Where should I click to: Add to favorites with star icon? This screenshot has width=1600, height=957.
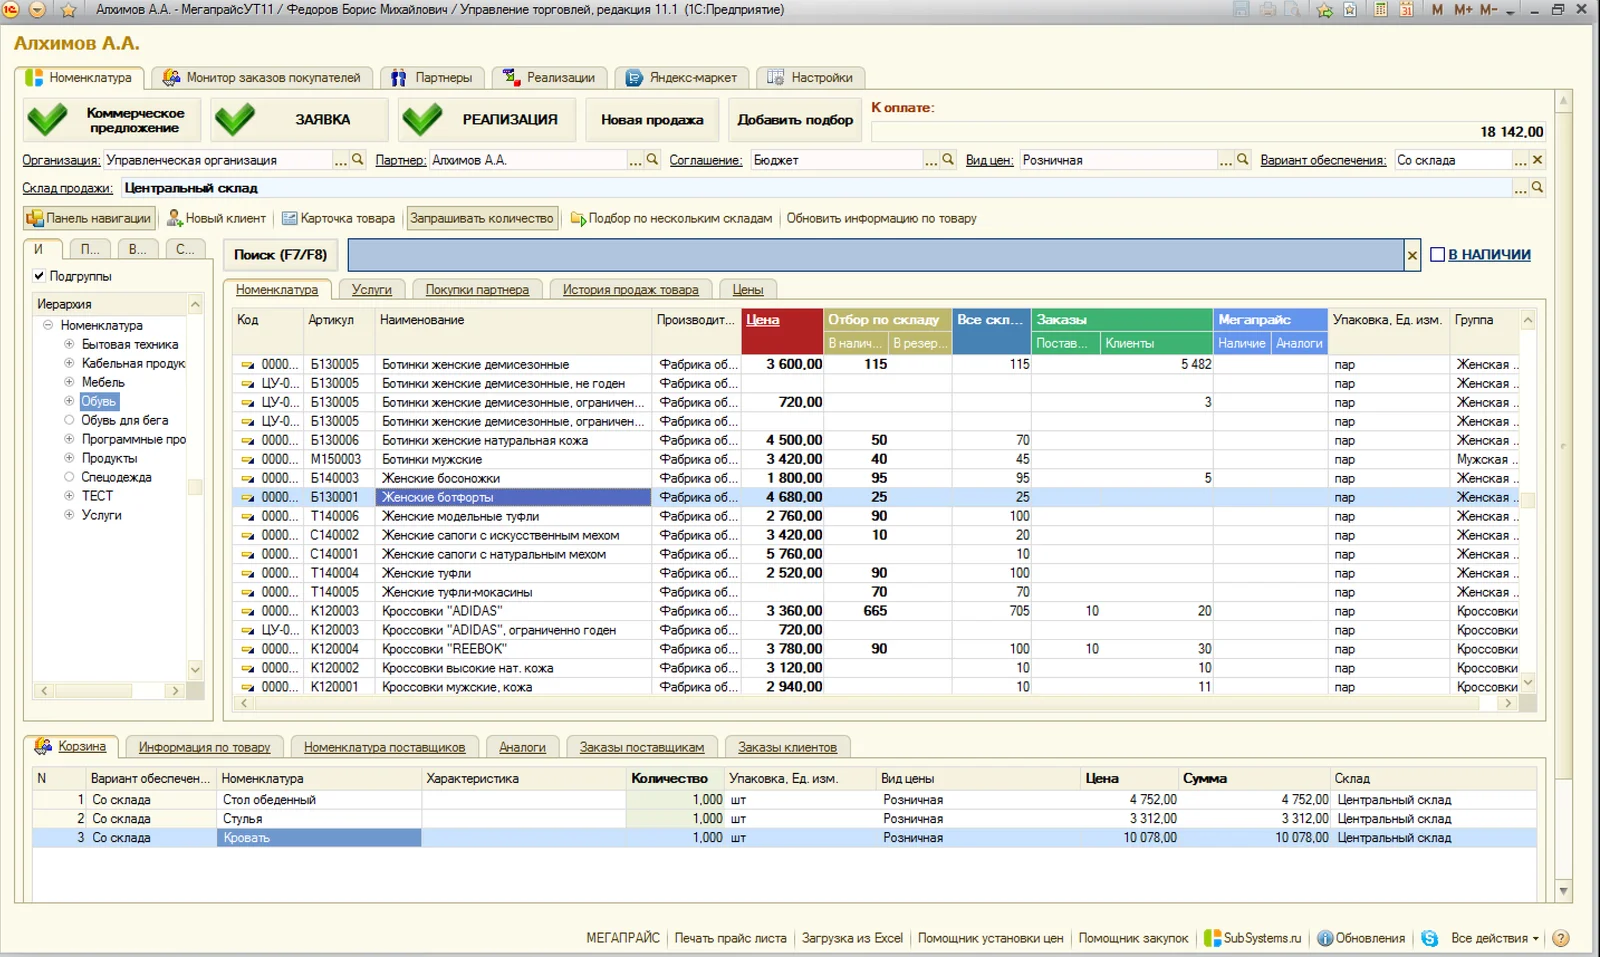click(x=68, y=10)
